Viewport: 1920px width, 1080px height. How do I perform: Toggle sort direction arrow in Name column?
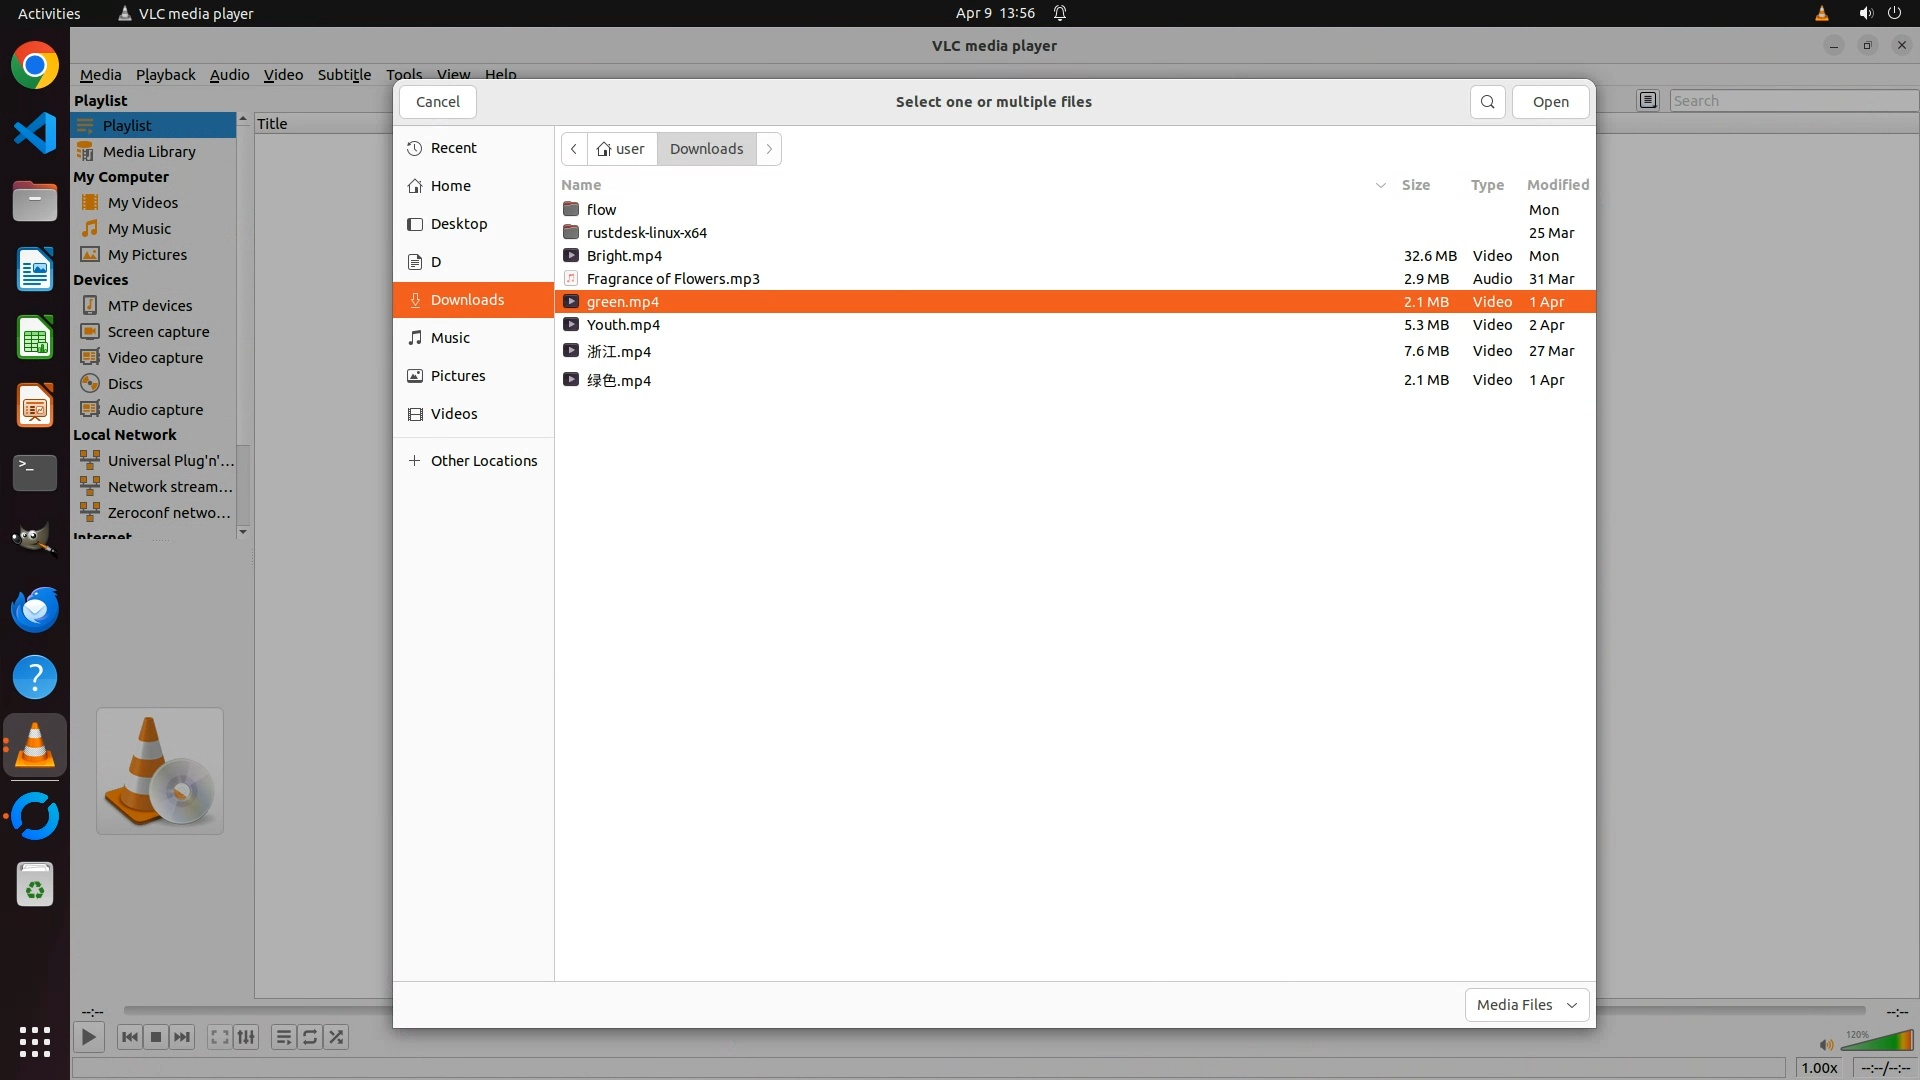click(x=1380, y=185)
